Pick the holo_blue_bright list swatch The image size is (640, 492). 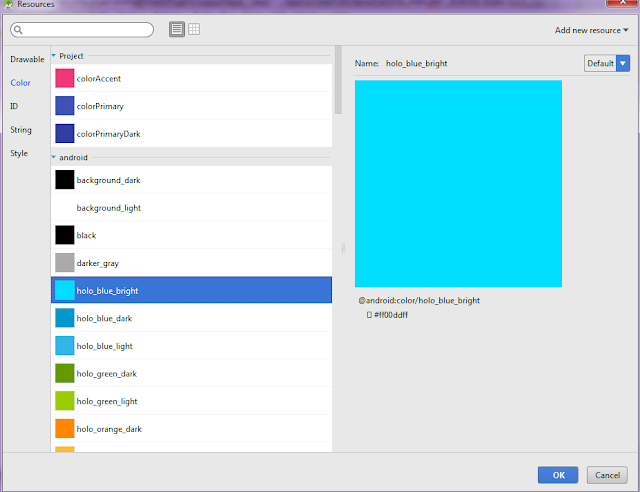[65, 290]
